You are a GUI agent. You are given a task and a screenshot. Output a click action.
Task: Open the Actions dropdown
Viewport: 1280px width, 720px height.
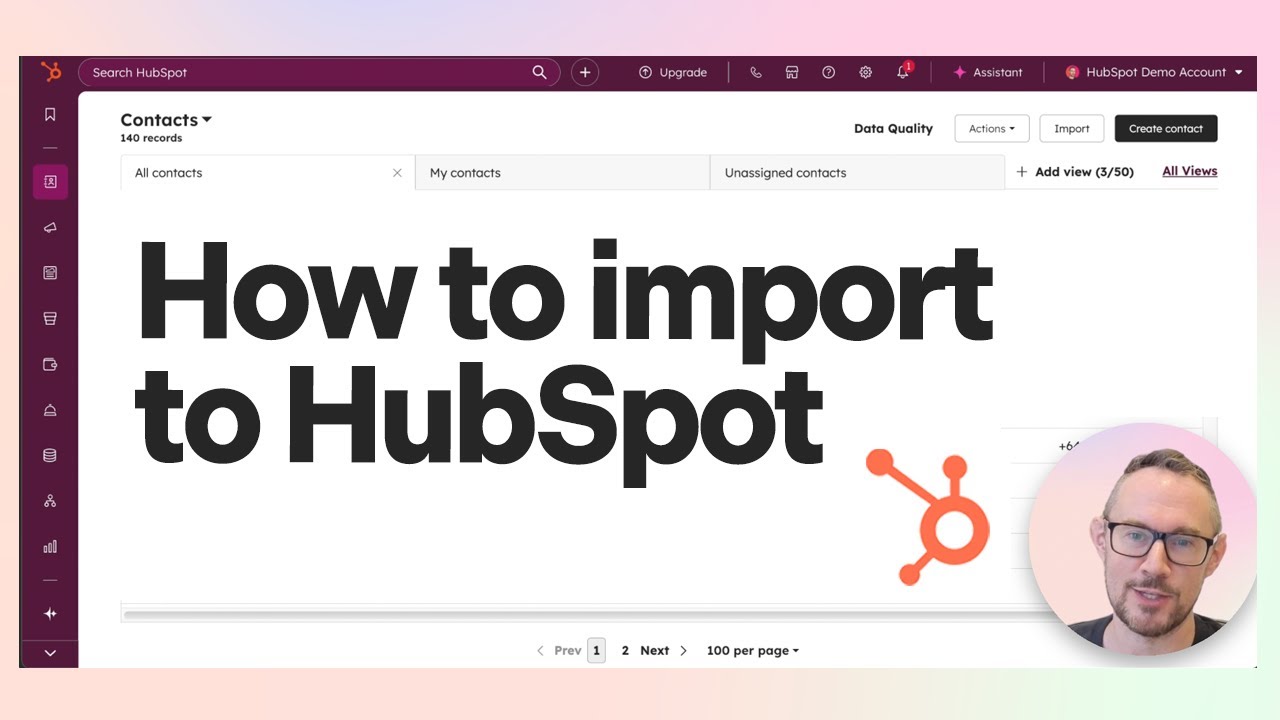click(x=992, y=128)
